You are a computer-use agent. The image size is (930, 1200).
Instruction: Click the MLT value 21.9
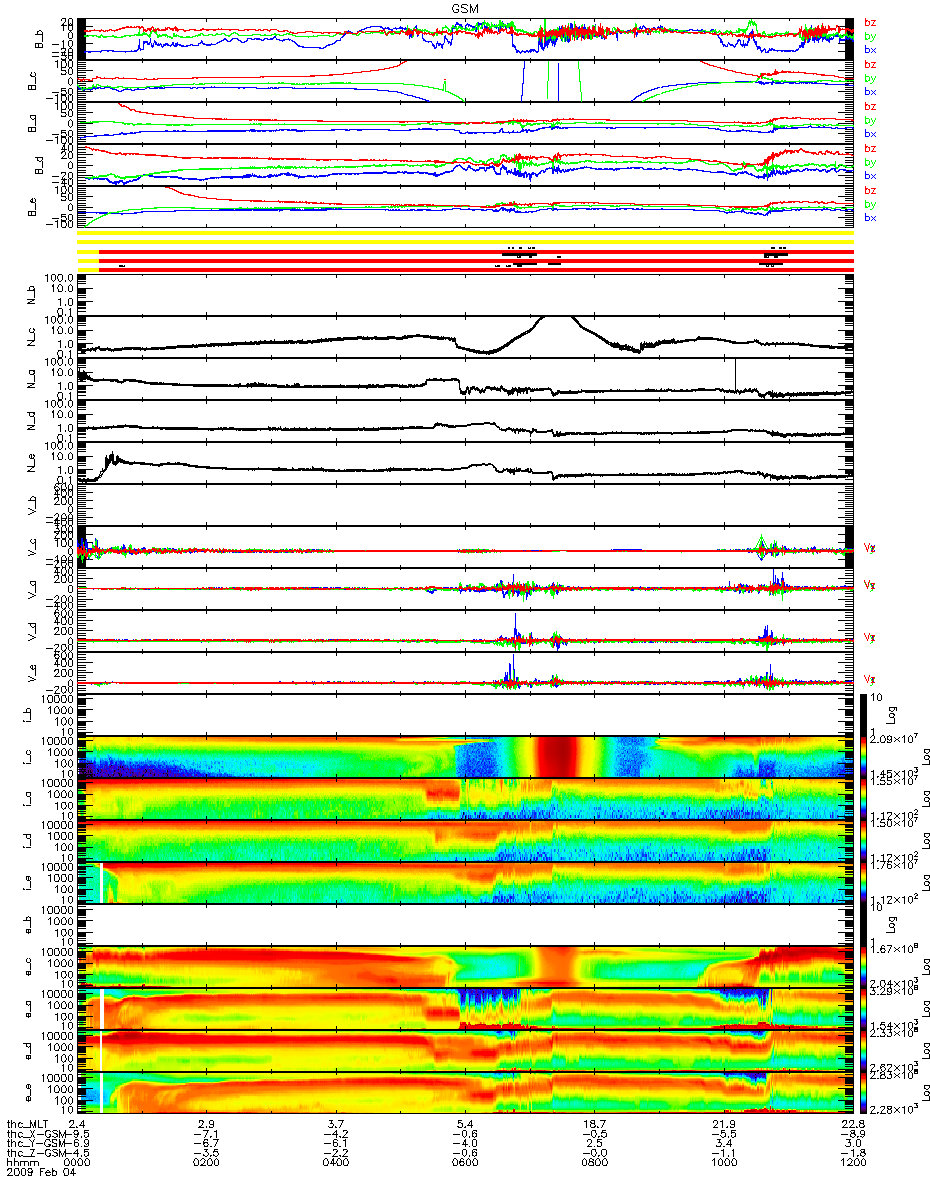(723, 1123)
